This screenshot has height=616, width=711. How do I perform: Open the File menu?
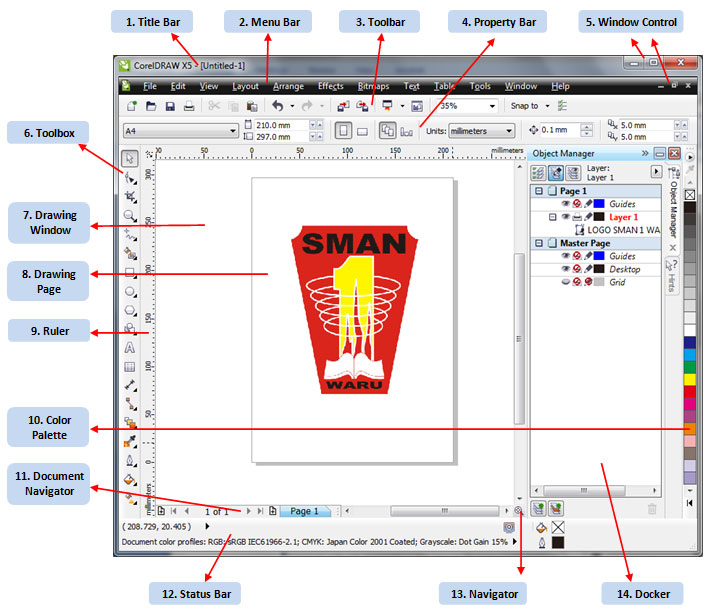[150, 86]
